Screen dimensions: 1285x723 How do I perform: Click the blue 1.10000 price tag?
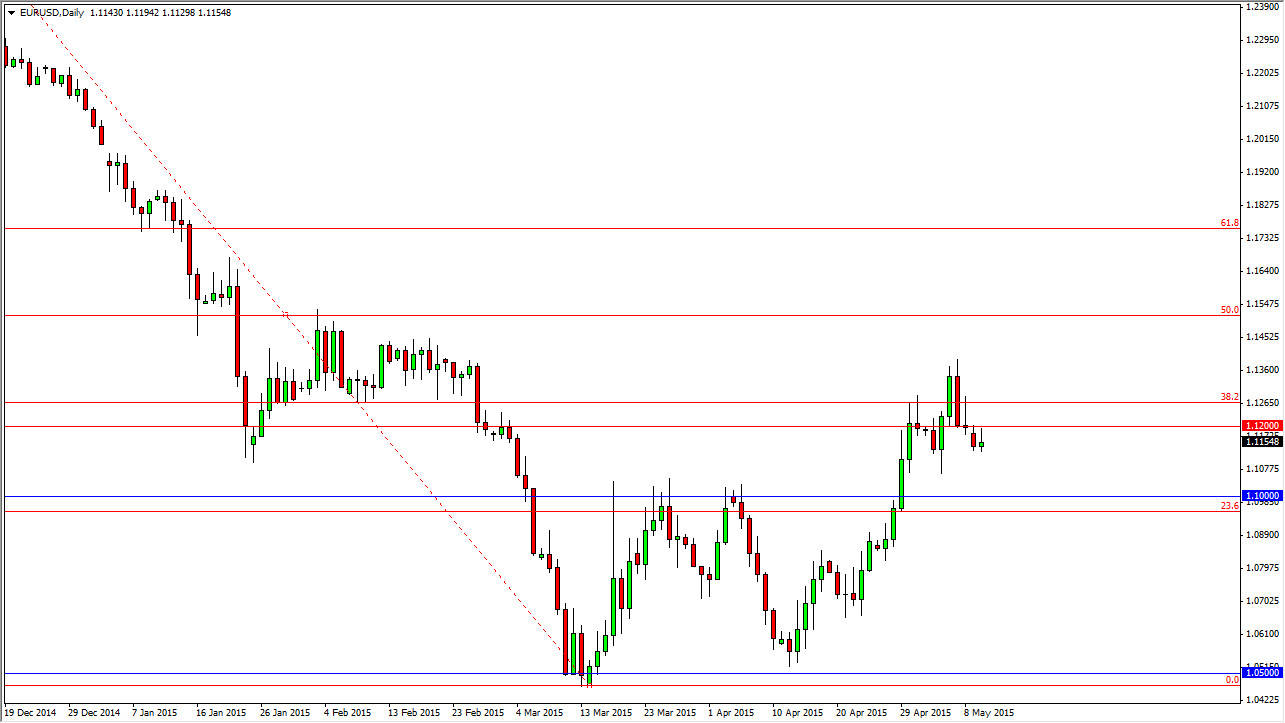click(1262, 496)
